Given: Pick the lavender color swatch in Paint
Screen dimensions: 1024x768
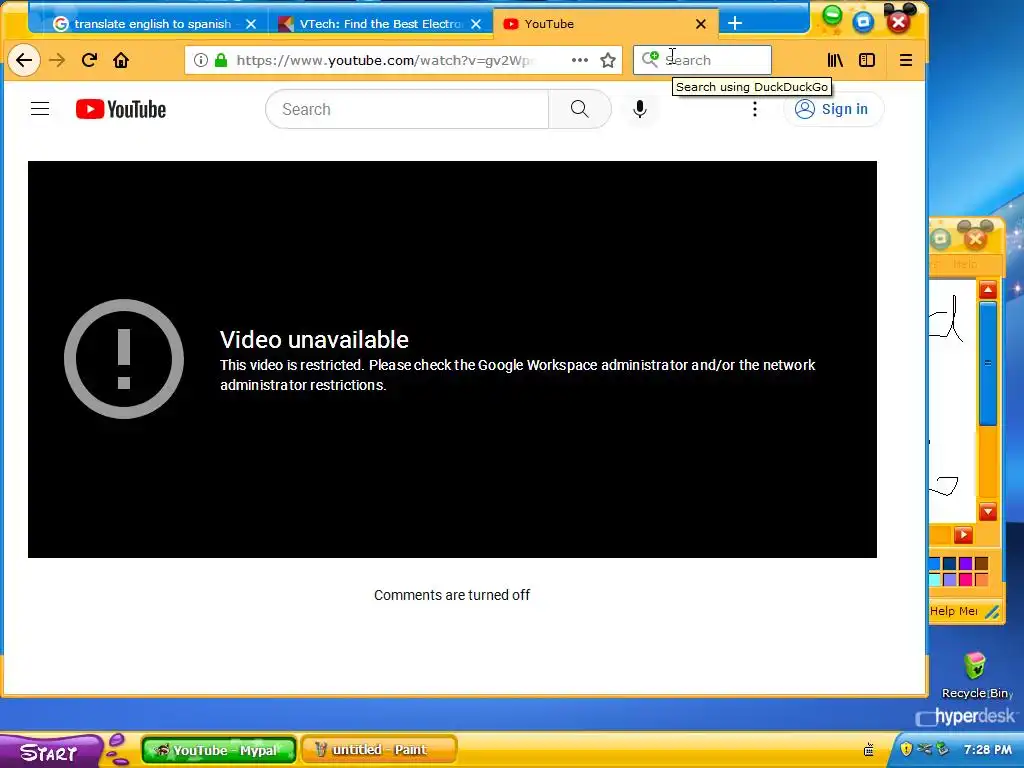Looking at the screenshot, I should pyautogui.click(x=950, y=579).
